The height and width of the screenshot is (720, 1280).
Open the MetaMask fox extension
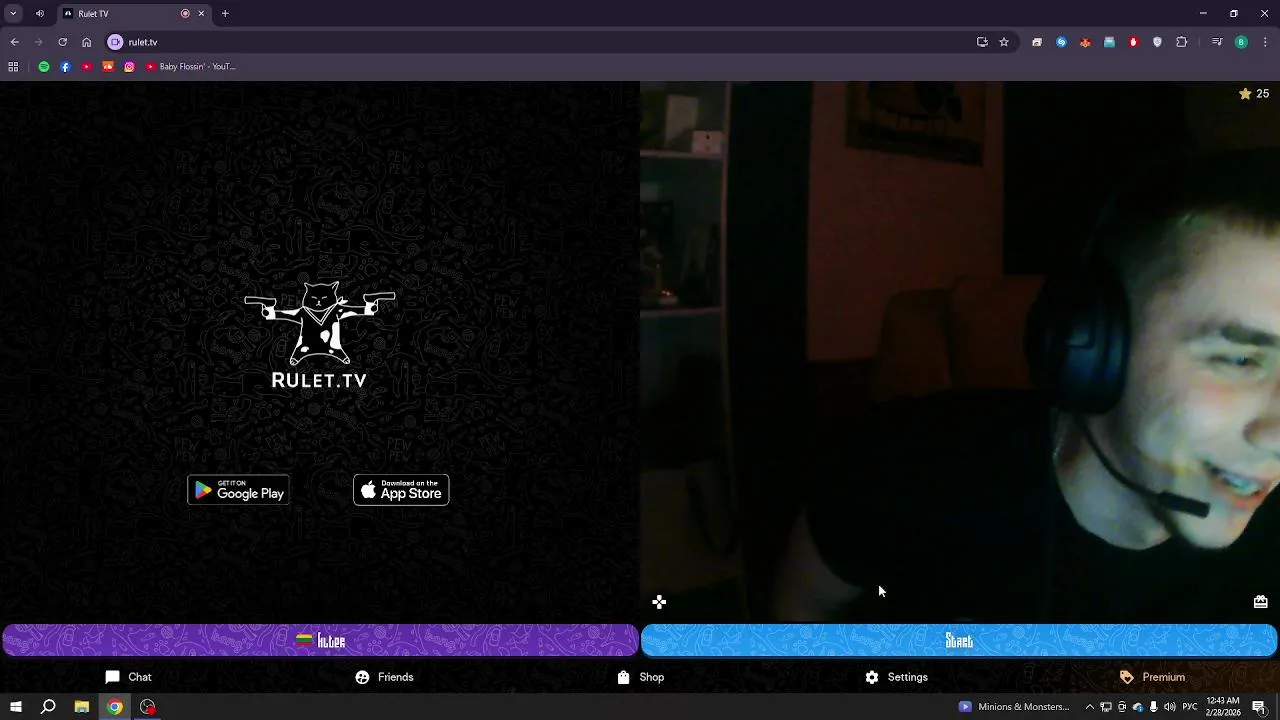click(1085, 42)
